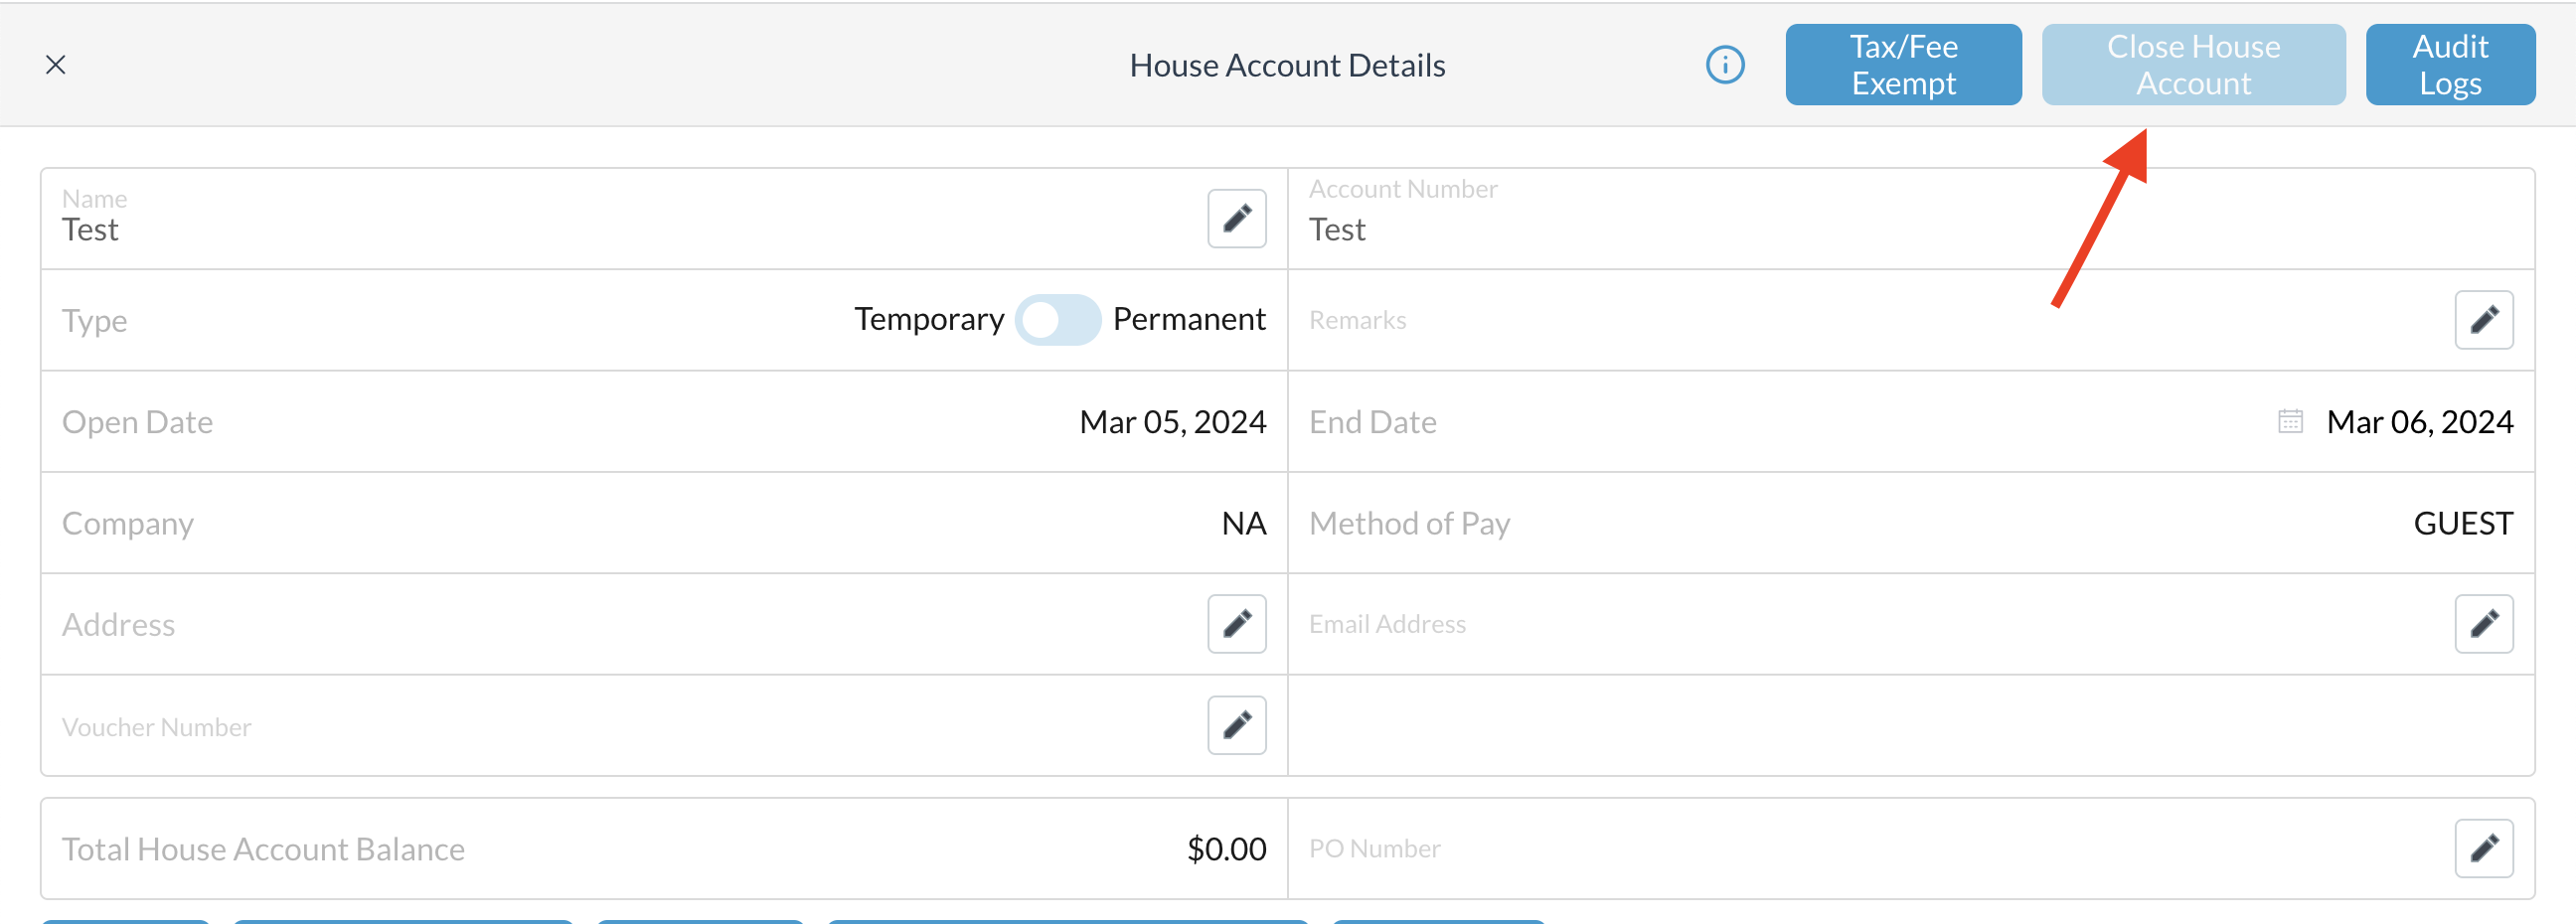This screenshot has width=2576, height=924.
Task: Close the House Account Details panel
Action: tap(56, 65)
